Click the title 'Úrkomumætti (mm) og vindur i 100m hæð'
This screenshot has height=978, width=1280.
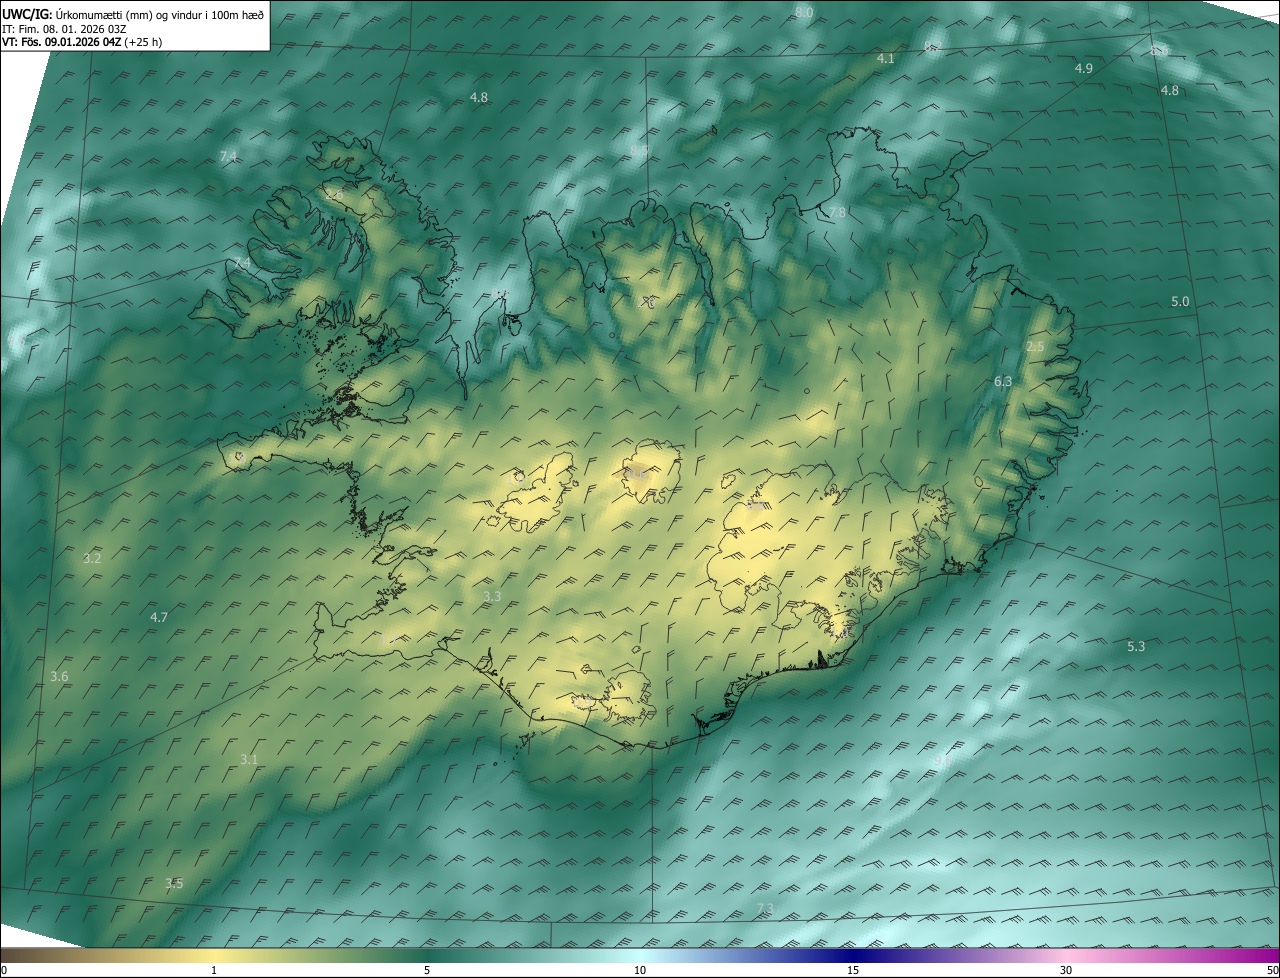pyautogui.click(x=159, y=13)
